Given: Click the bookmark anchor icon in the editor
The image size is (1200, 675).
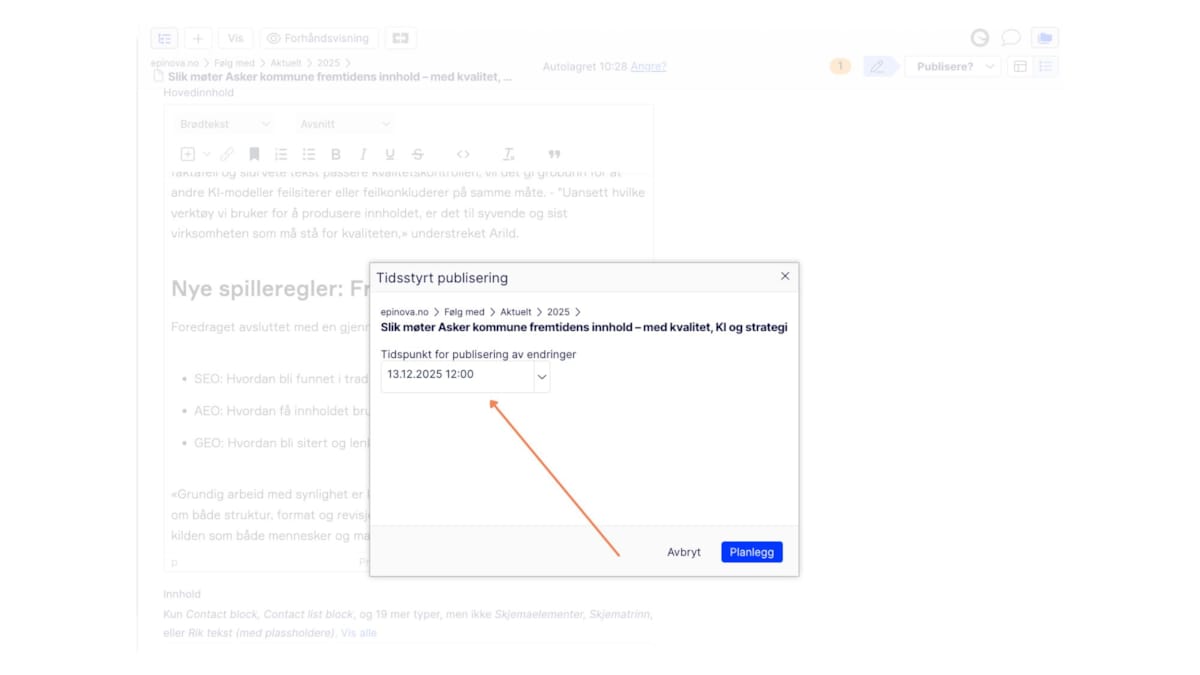Looking at the screenshot, I should 254,154.
